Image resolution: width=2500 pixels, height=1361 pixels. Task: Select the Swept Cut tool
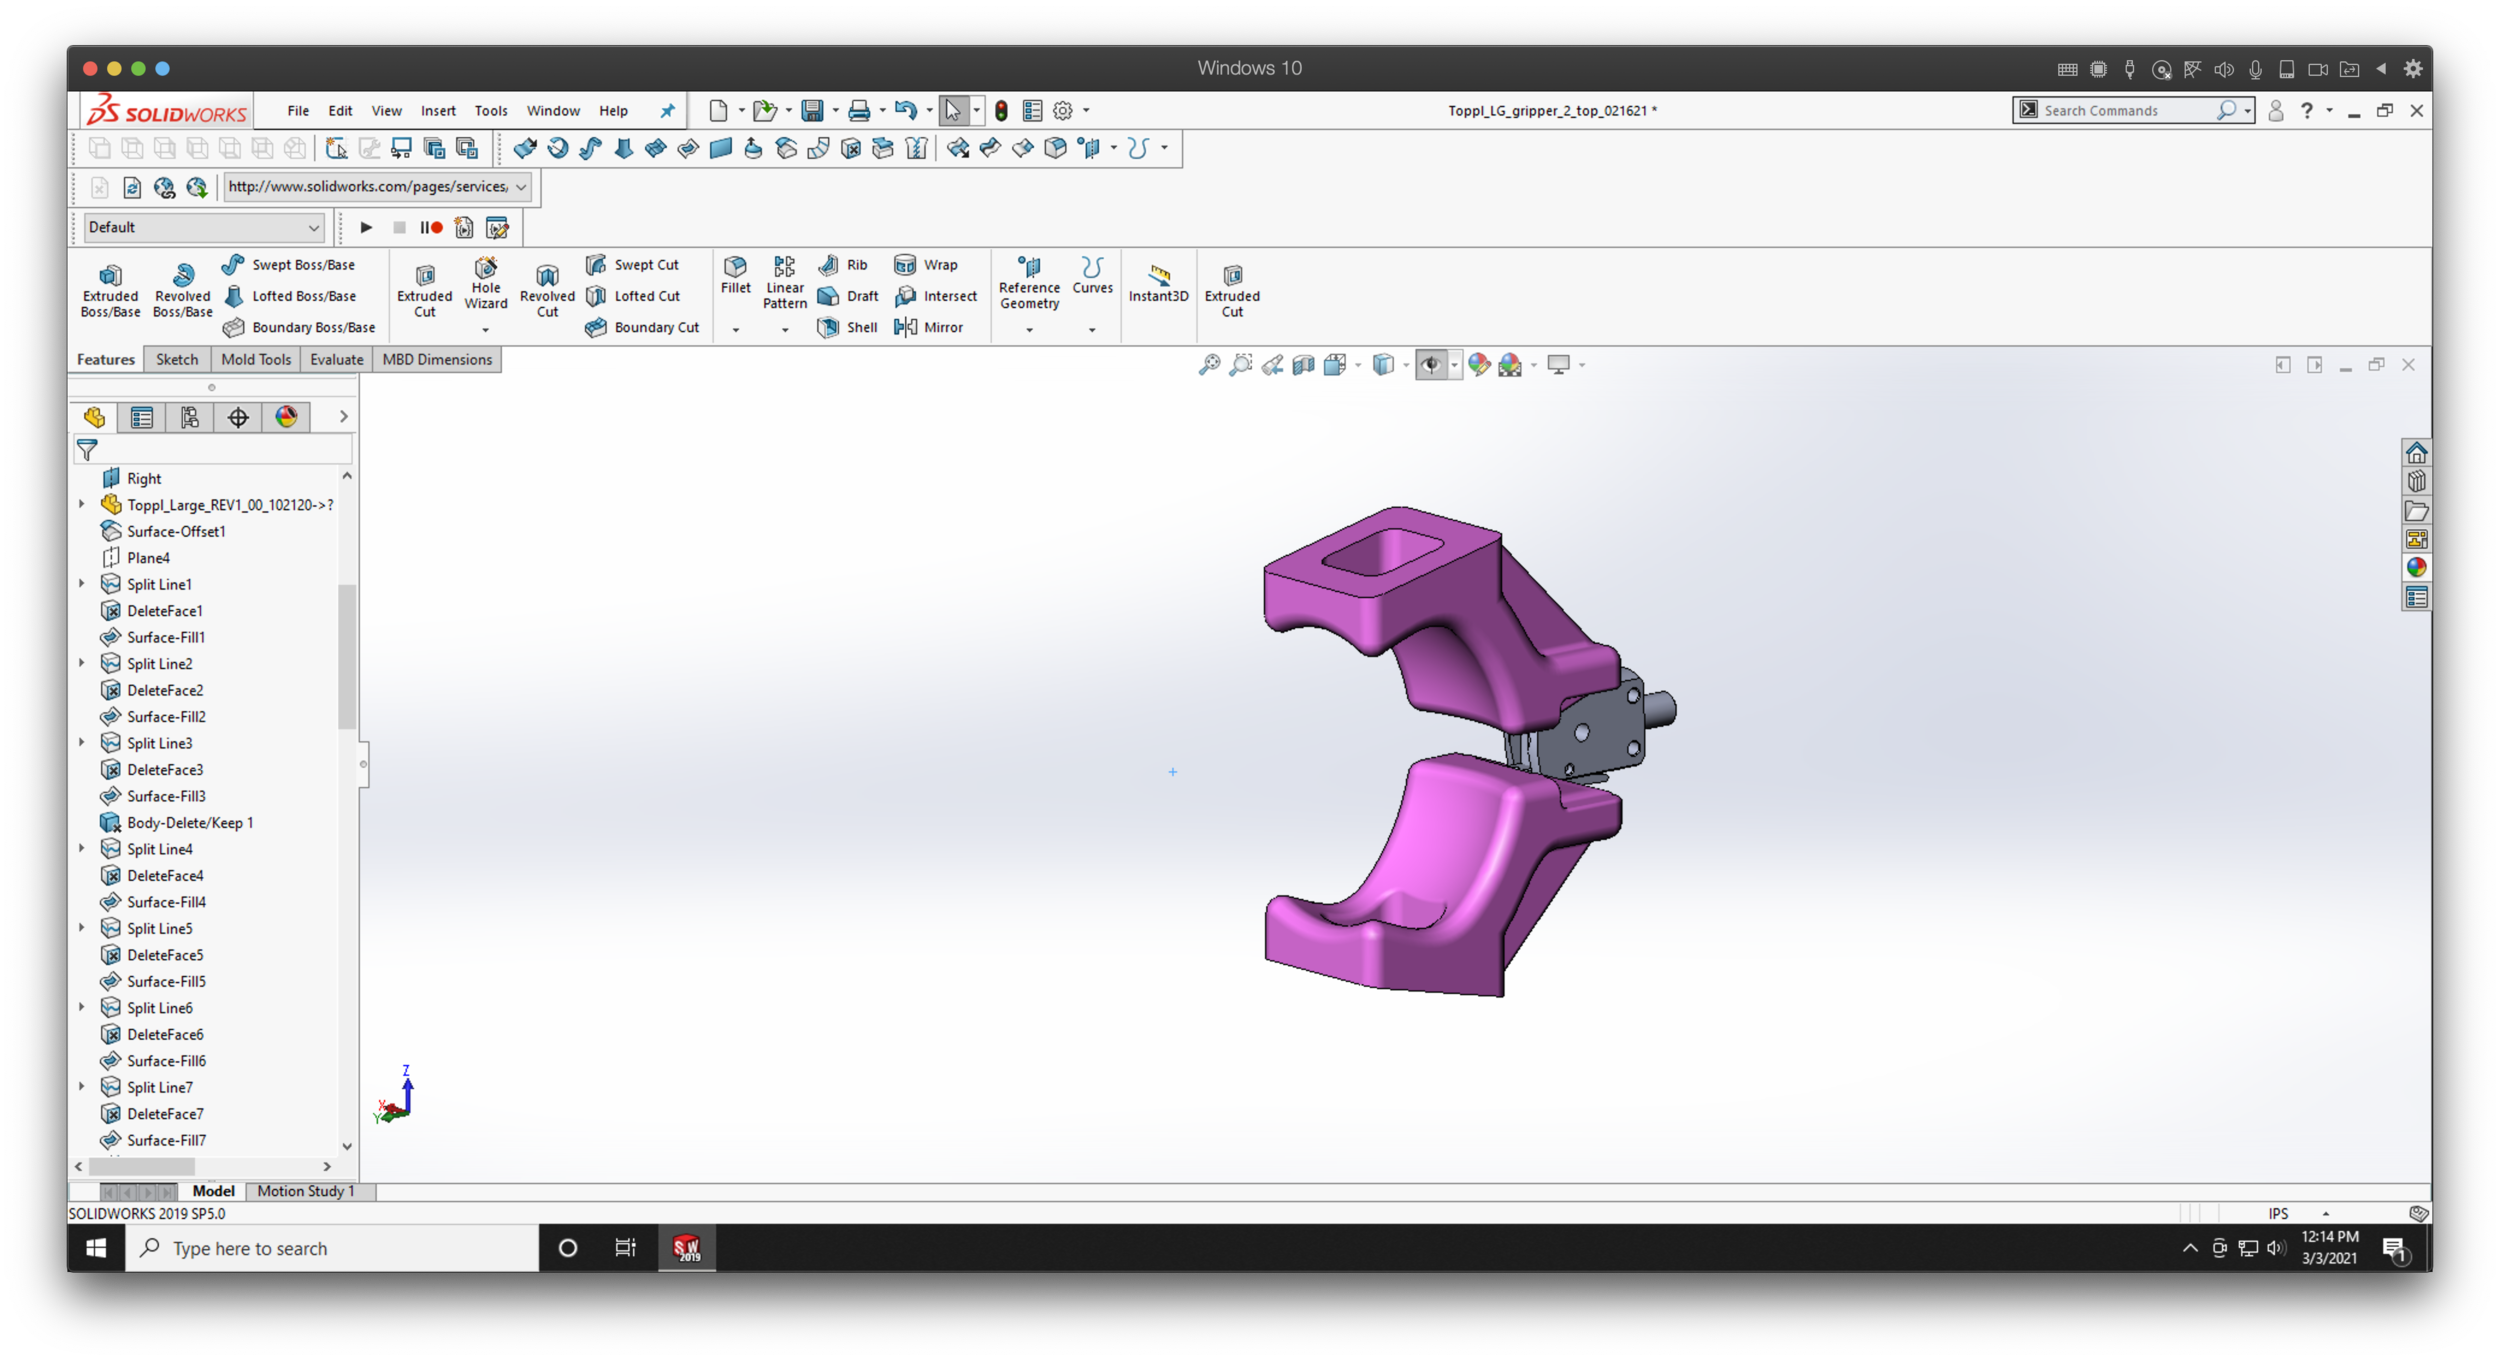point(632,265)
